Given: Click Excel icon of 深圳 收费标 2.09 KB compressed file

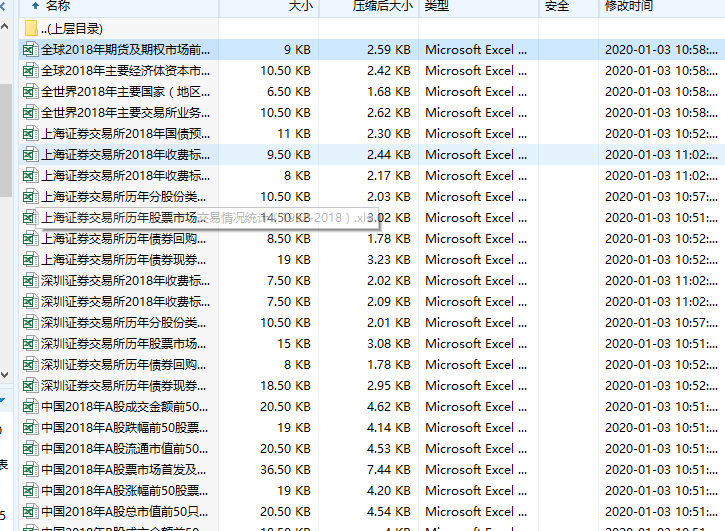Looking at the screenshot, I should pyautogui.click(x=31, y=302).
